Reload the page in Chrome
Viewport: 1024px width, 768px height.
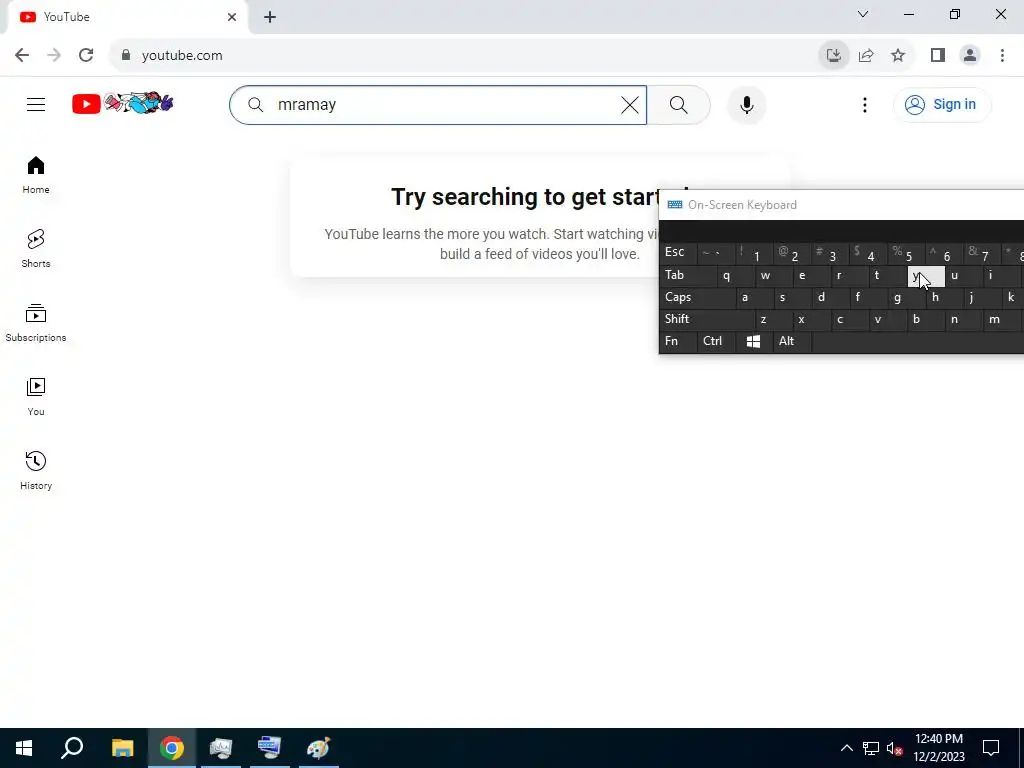coord(86,56)
